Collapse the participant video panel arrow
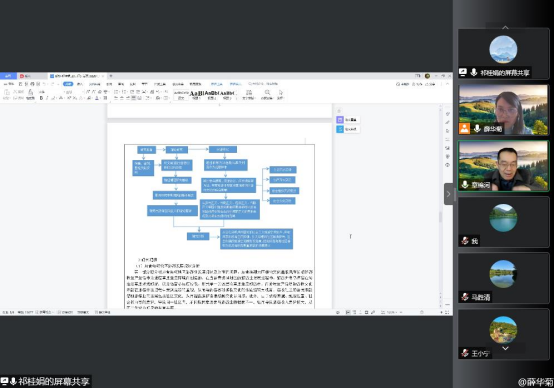554x388 pixels. point(448,194)
